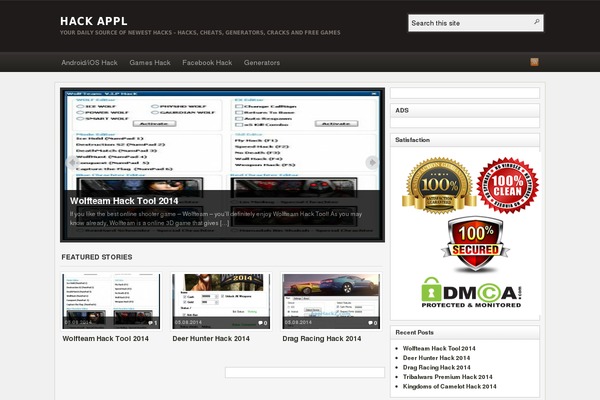Click the FEATURED STORIES heading

tap(97, 257)
